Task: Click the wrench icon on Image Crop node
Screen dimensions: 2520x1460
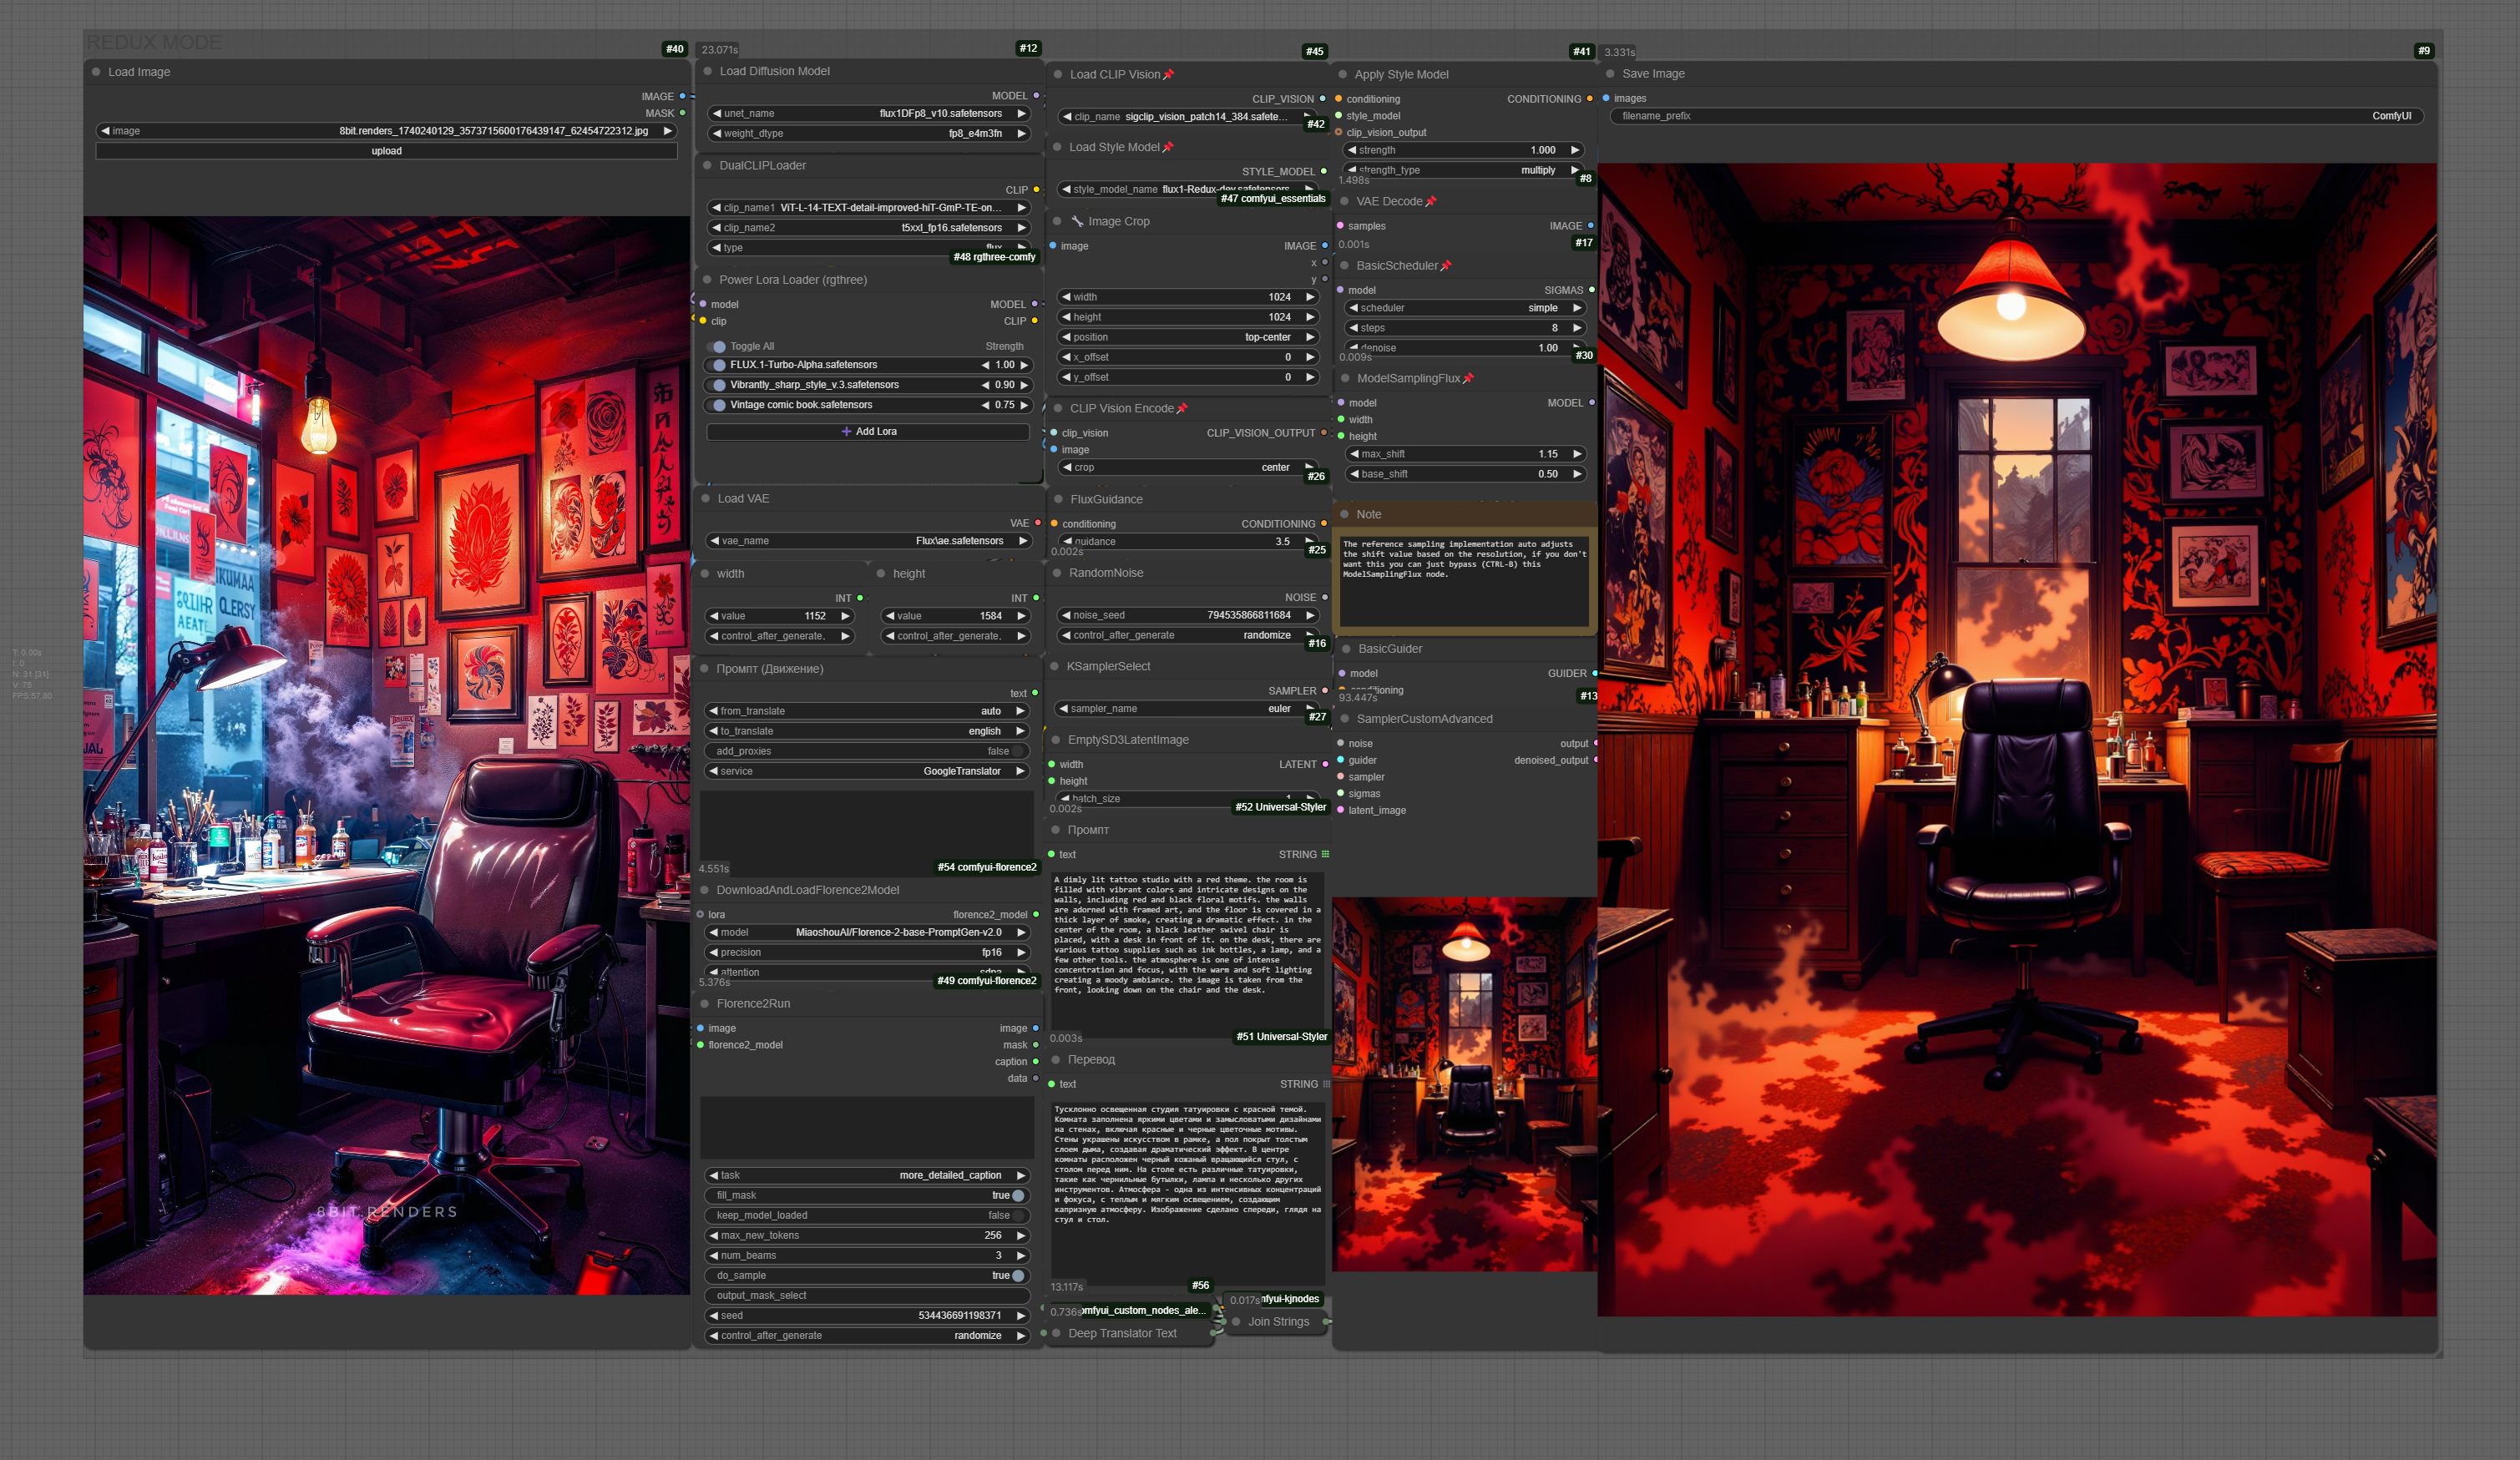Action: 1077,222
